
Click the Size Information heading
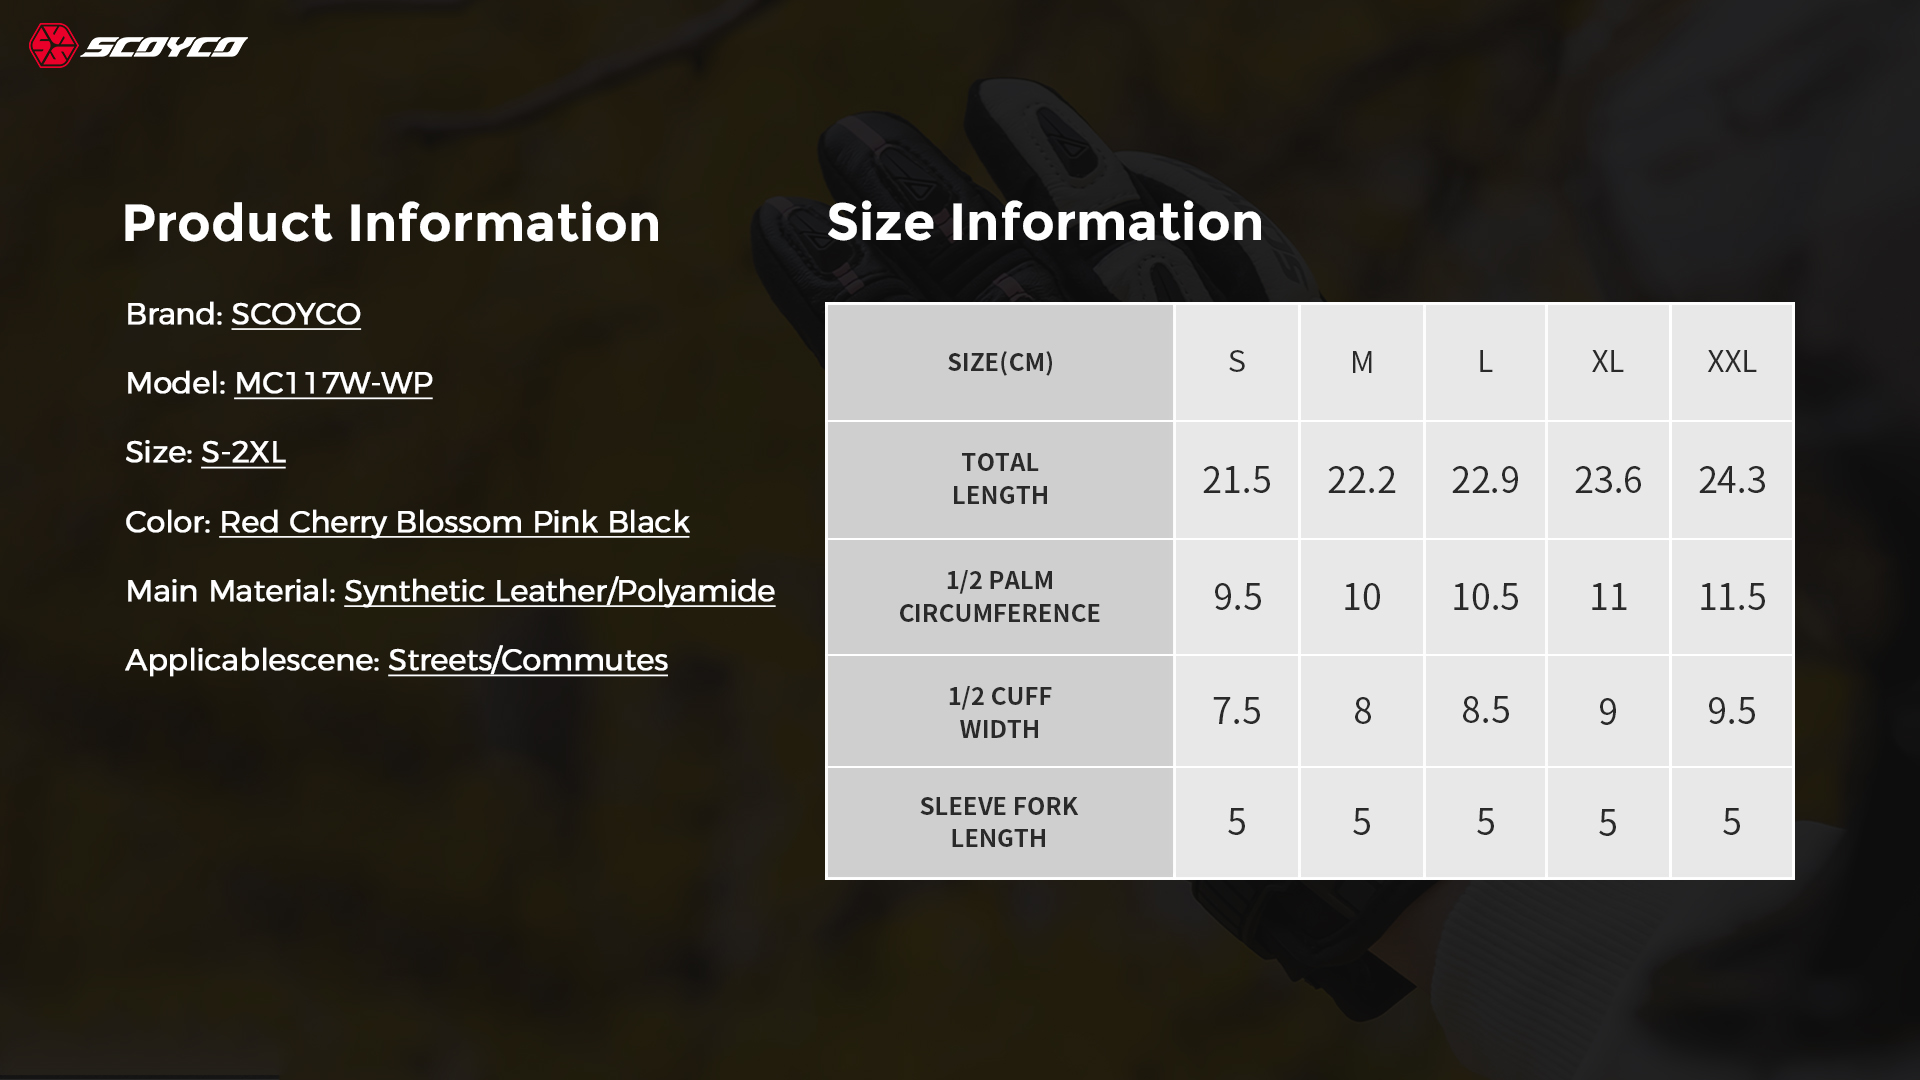click(x=1044, y=221)
